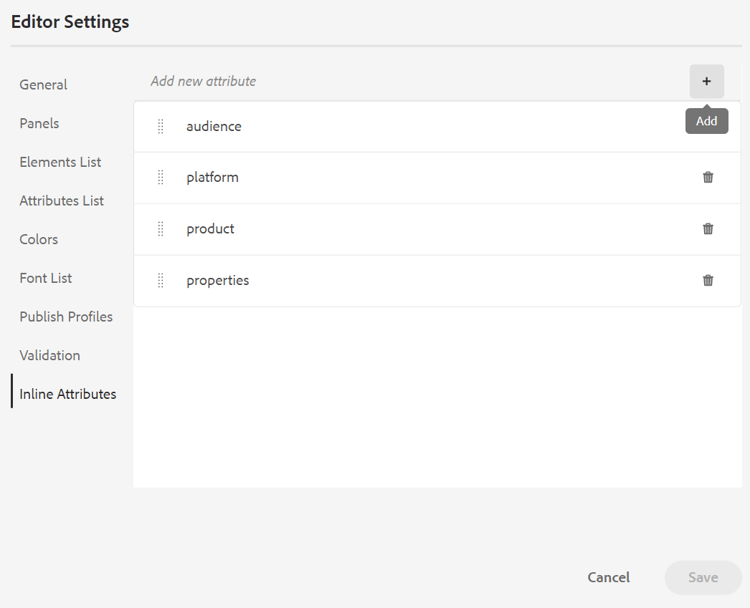This screenshot has height=608, width=750.
Task: Click the Add attribute plus button
Action: tap(706, 81)
